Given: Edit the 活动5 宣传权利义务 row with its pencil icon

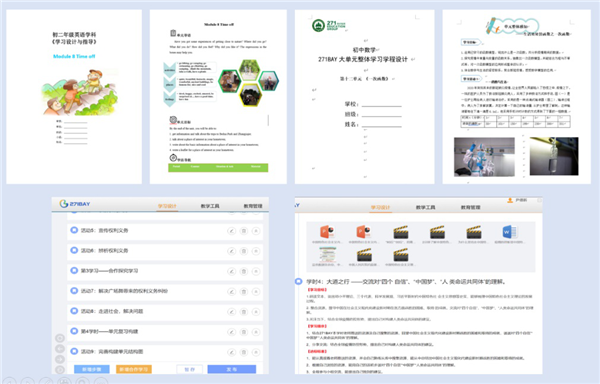Looking at the screenshot, I should pos(232,231).
